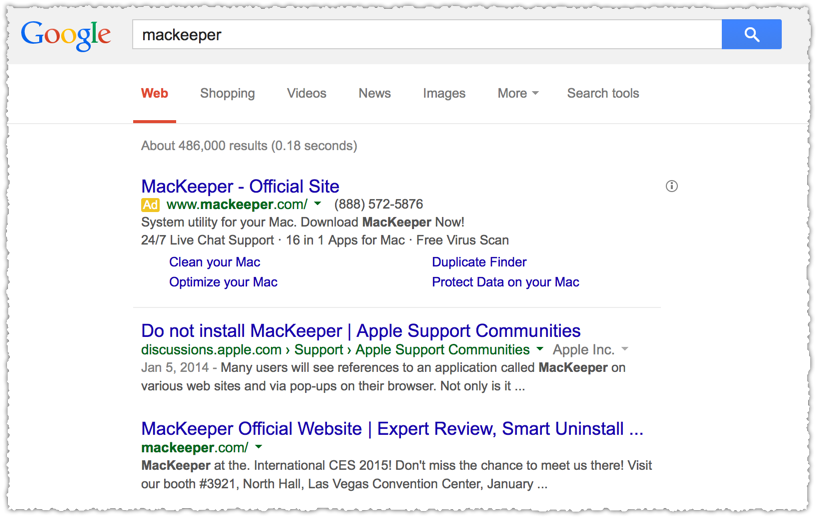Click the 24/7 Live Chat Support text
816x517 pixels.
pos(207,240)
